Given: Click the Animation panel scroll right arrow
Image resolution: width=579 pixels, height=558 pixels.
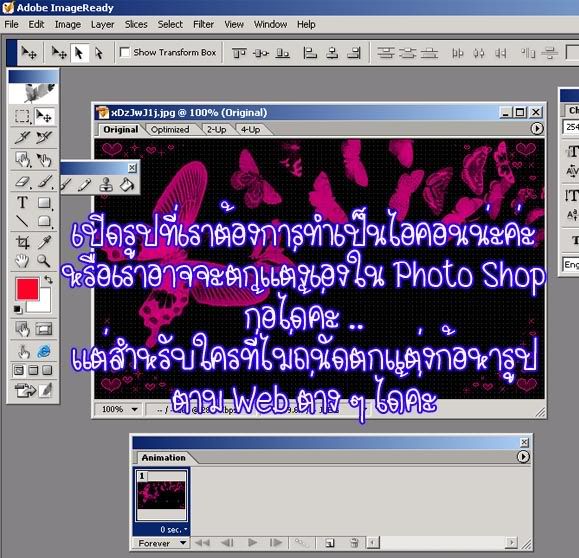Looking at the screenshot, I should pos(511,543).
